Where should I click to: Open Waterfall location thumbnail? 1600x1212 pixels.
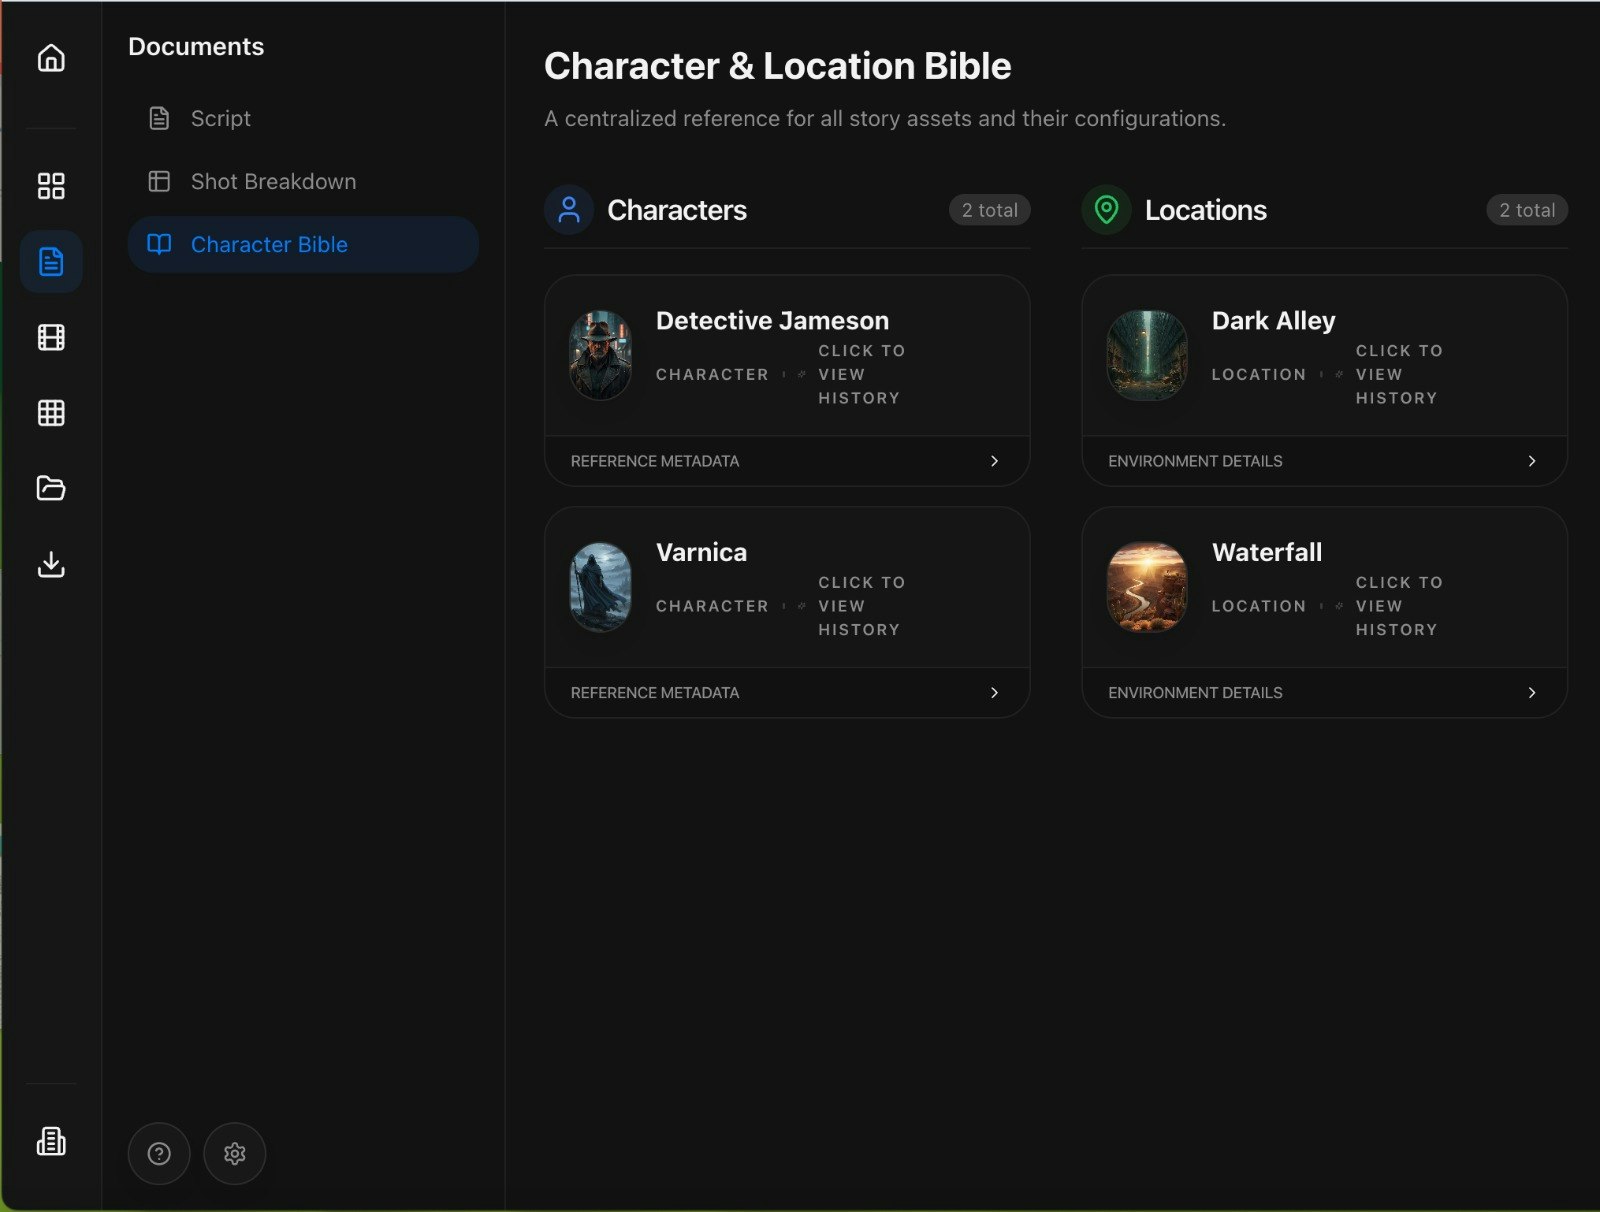[1147, 587]
